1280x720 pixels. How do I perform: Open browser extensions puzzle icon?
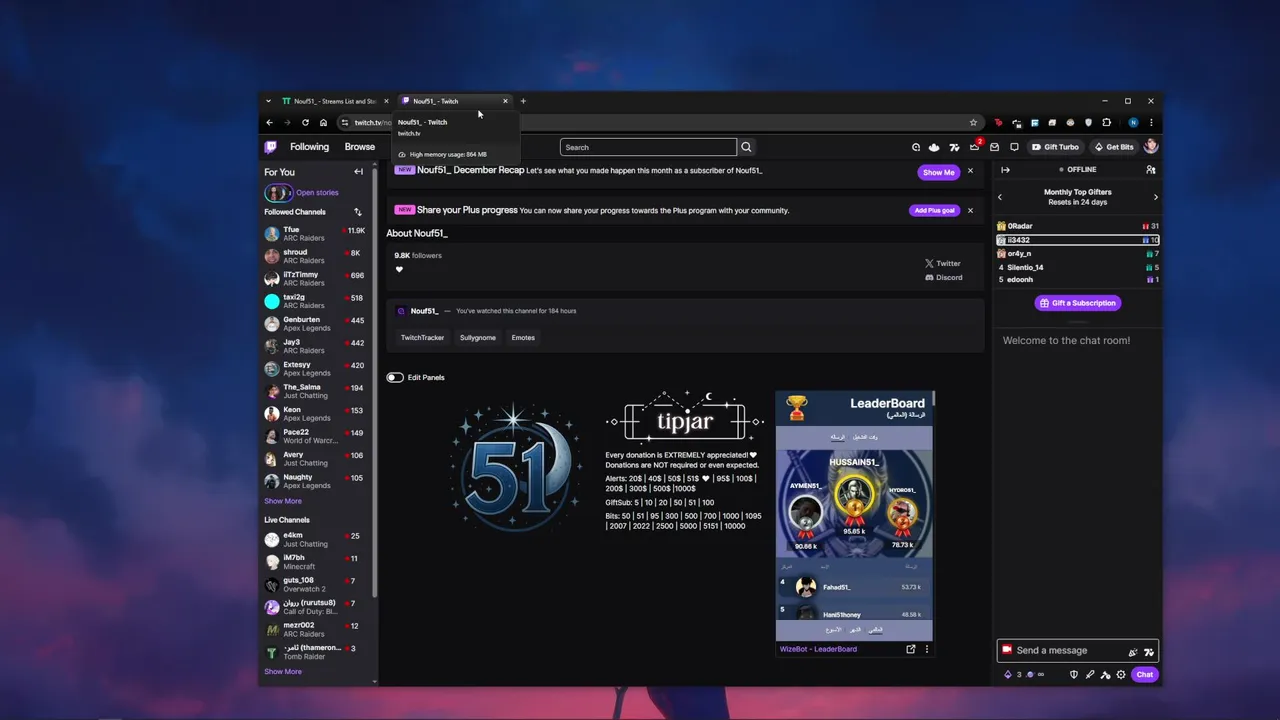coord(1106,123)
